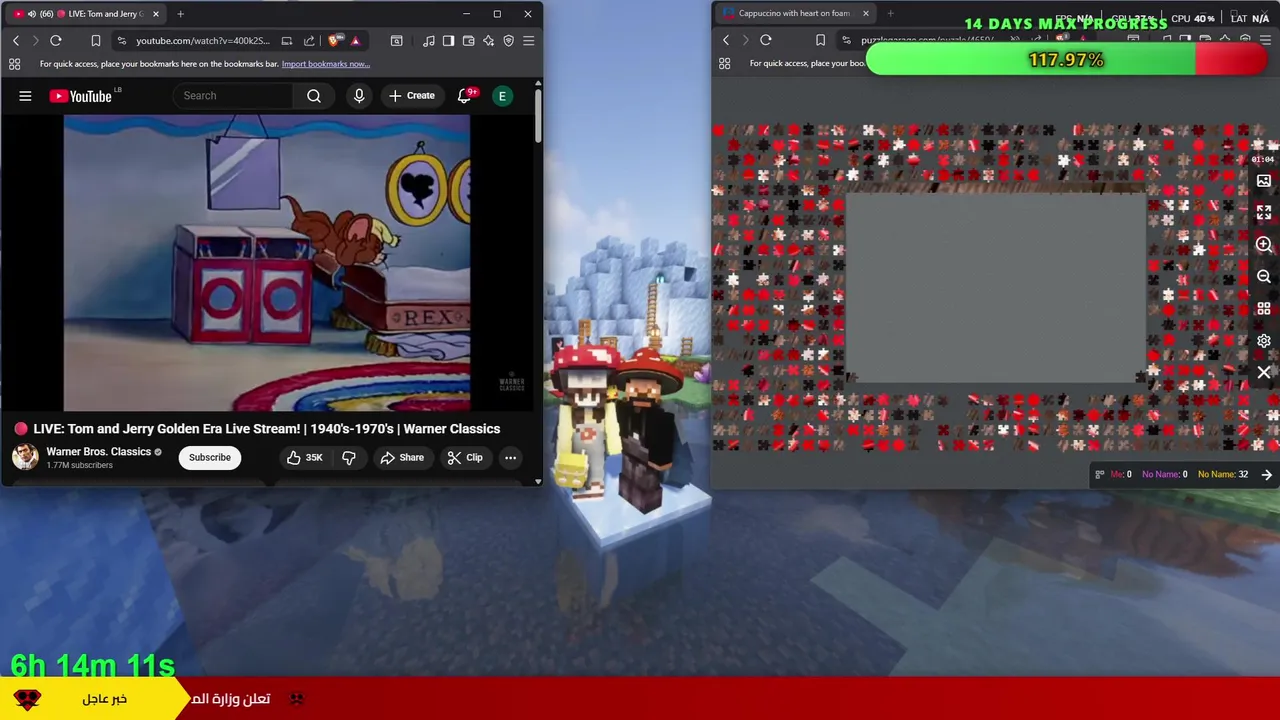Screen dimensions: 1280x720
Task: Go back in the YouTube browser window
Action: click(15, 40)
